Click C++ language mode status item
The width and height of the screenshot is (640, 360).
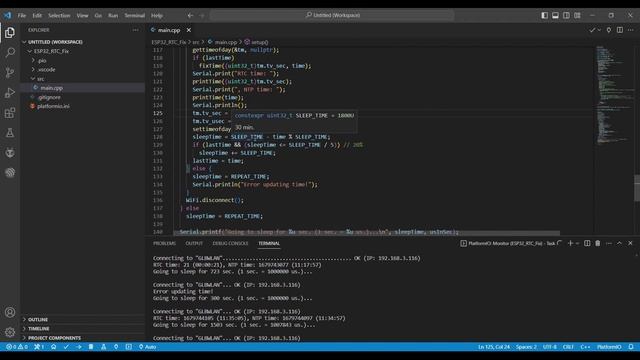(585, 347)
